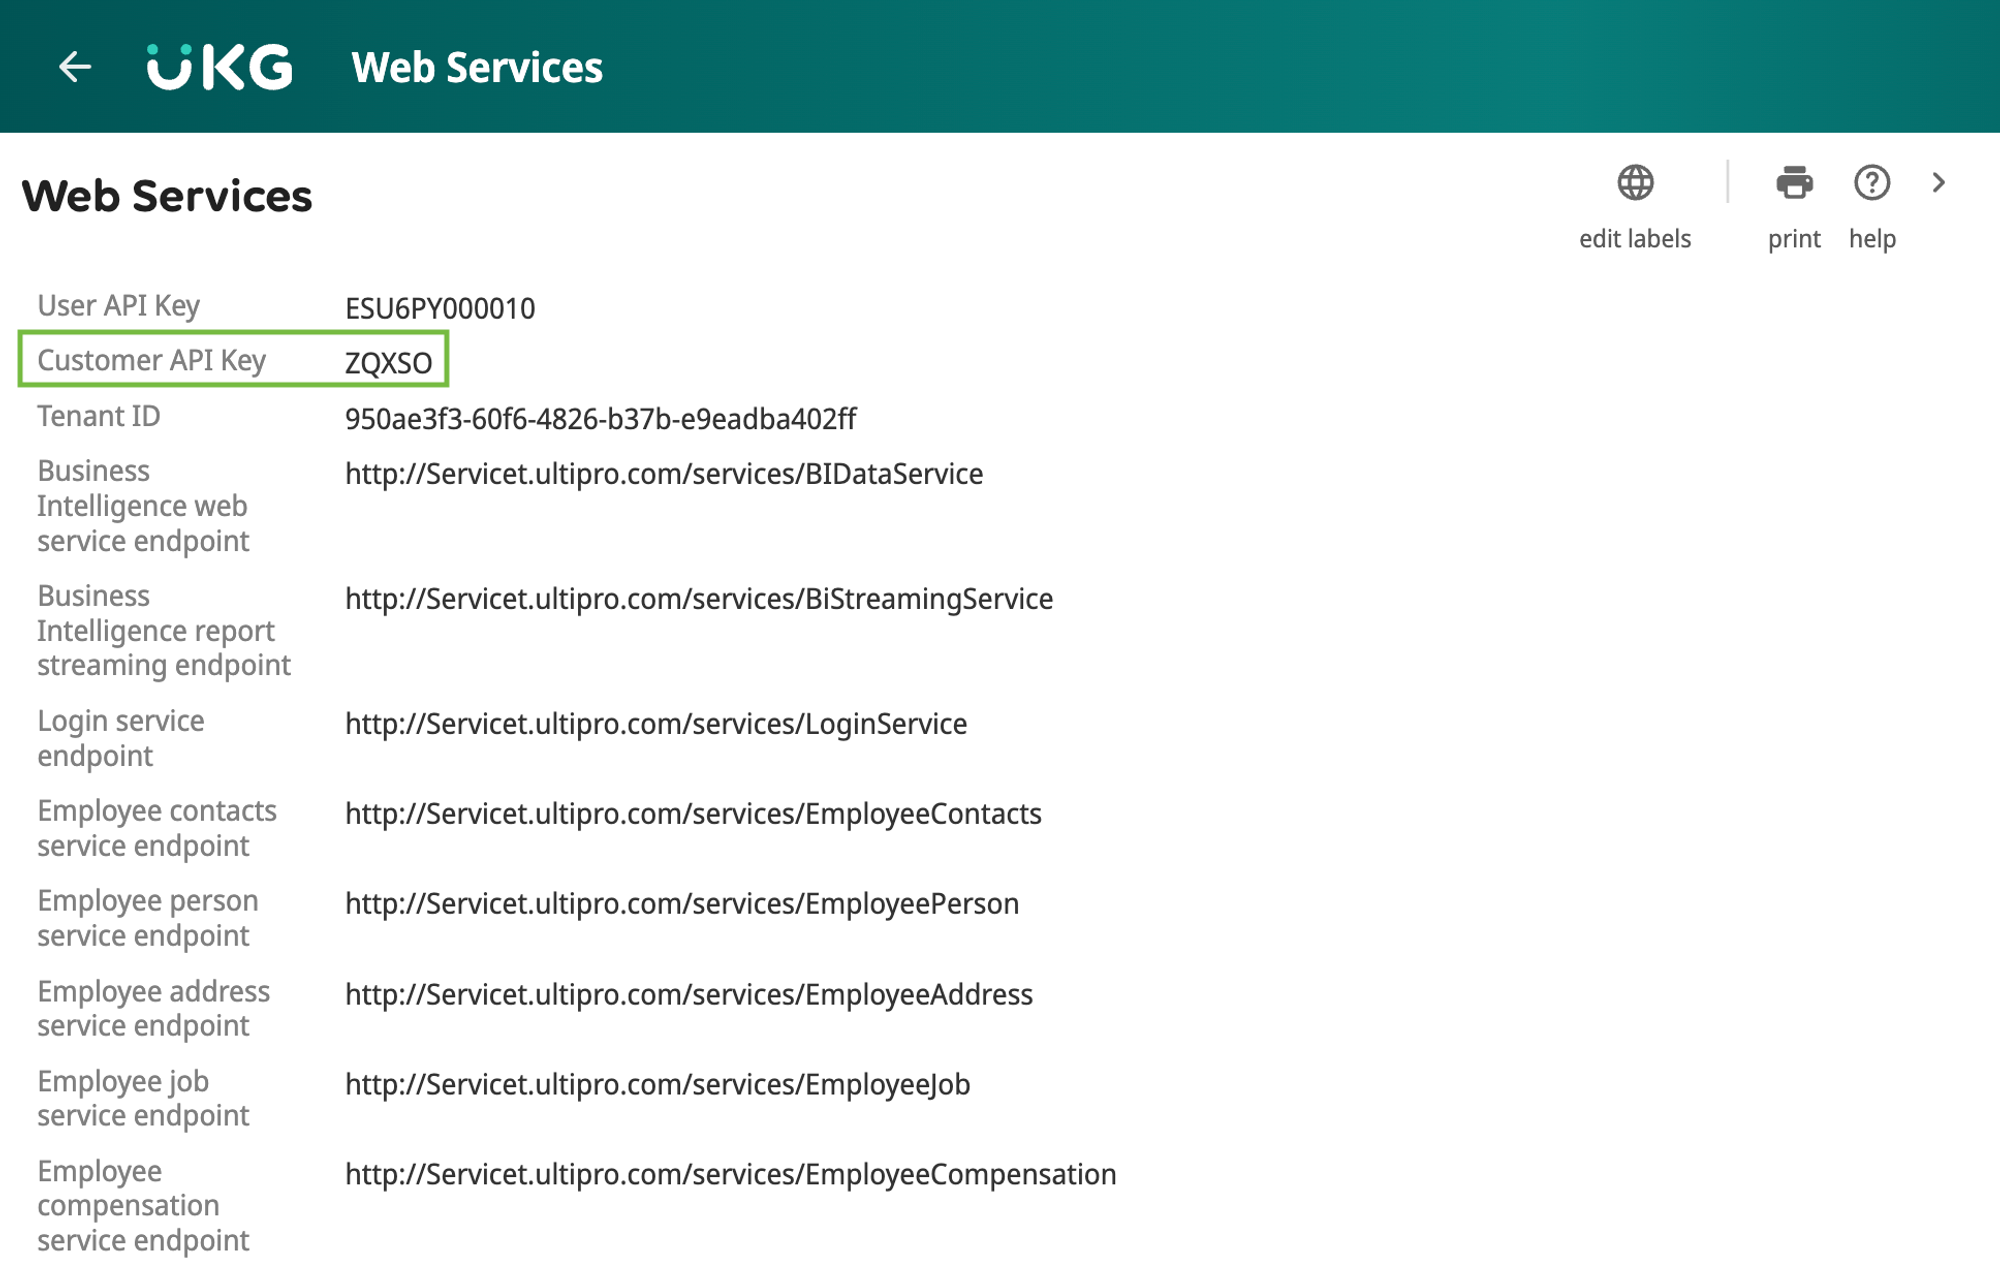2000x1273 pixels.
Task: Click the User API Key value ESU6PY000010
Action: click(x=440, y=309)
